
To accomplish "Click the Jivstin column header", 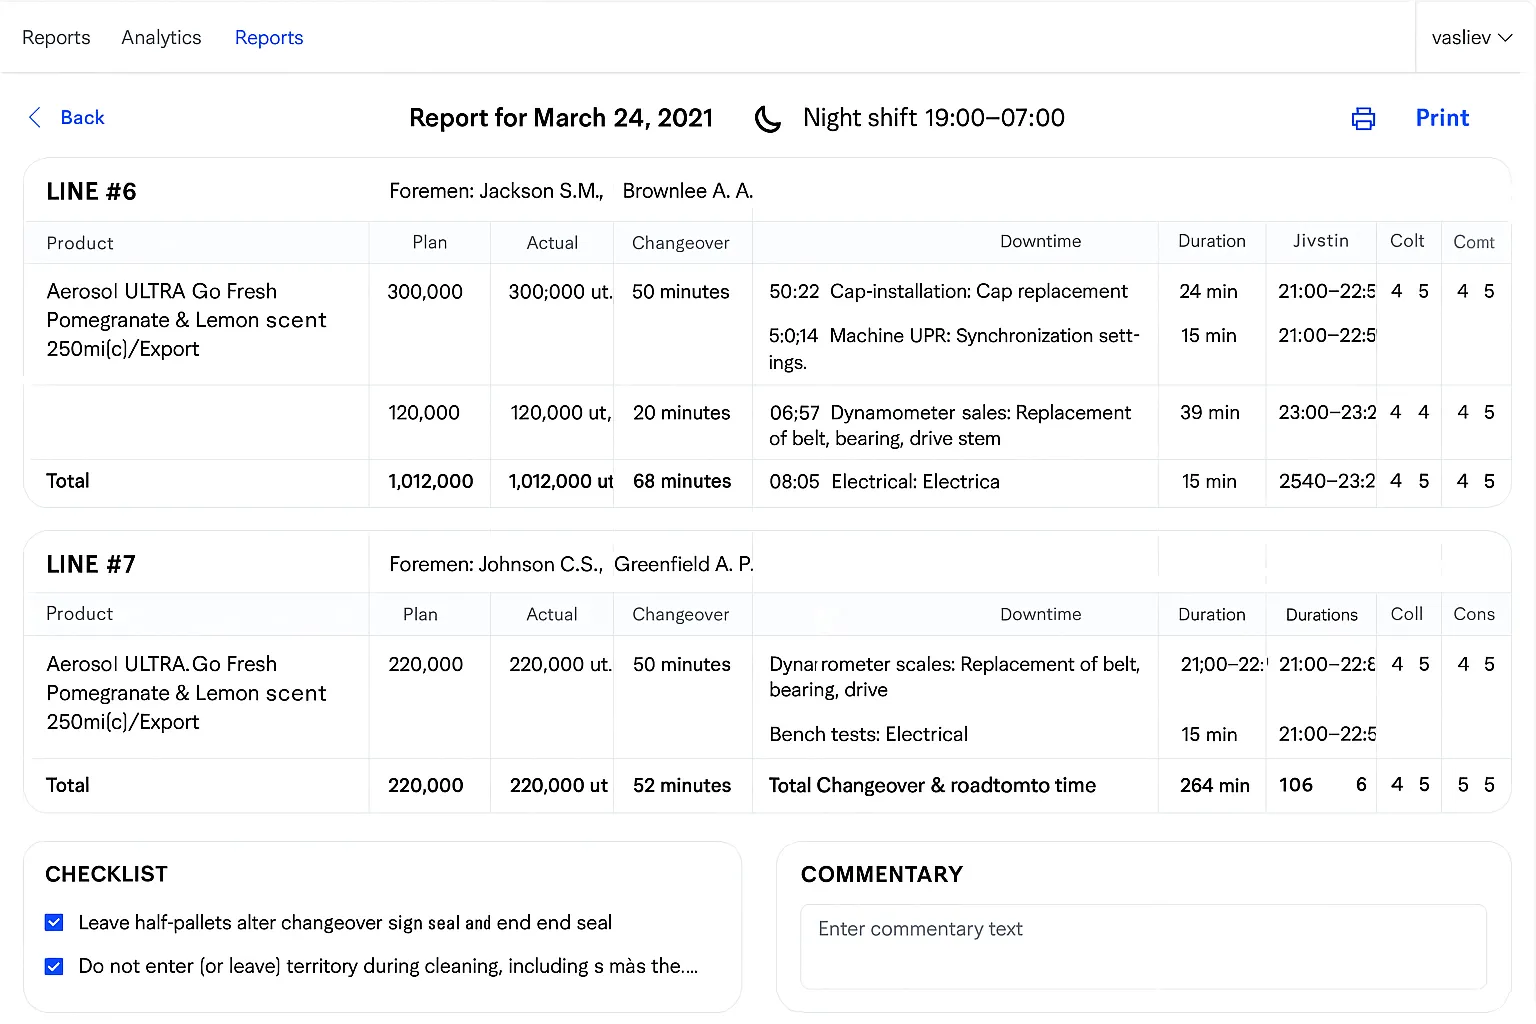I will coord(1320,241).
